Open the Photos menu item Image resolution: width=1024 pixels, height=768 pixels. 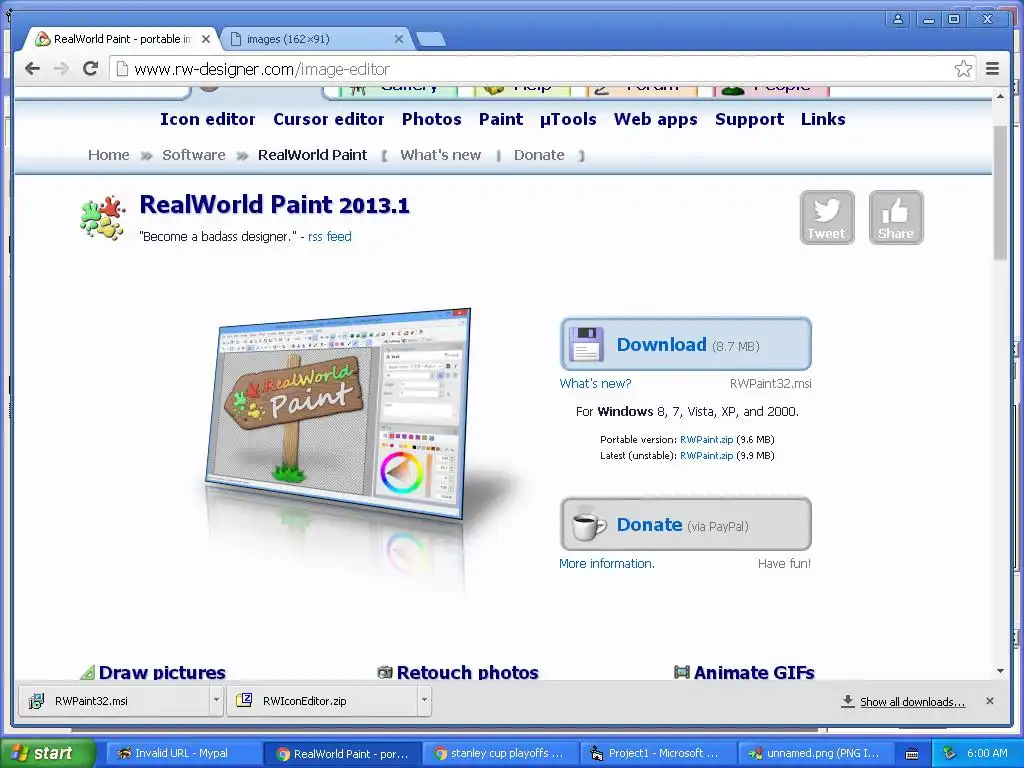click(432, 120)
